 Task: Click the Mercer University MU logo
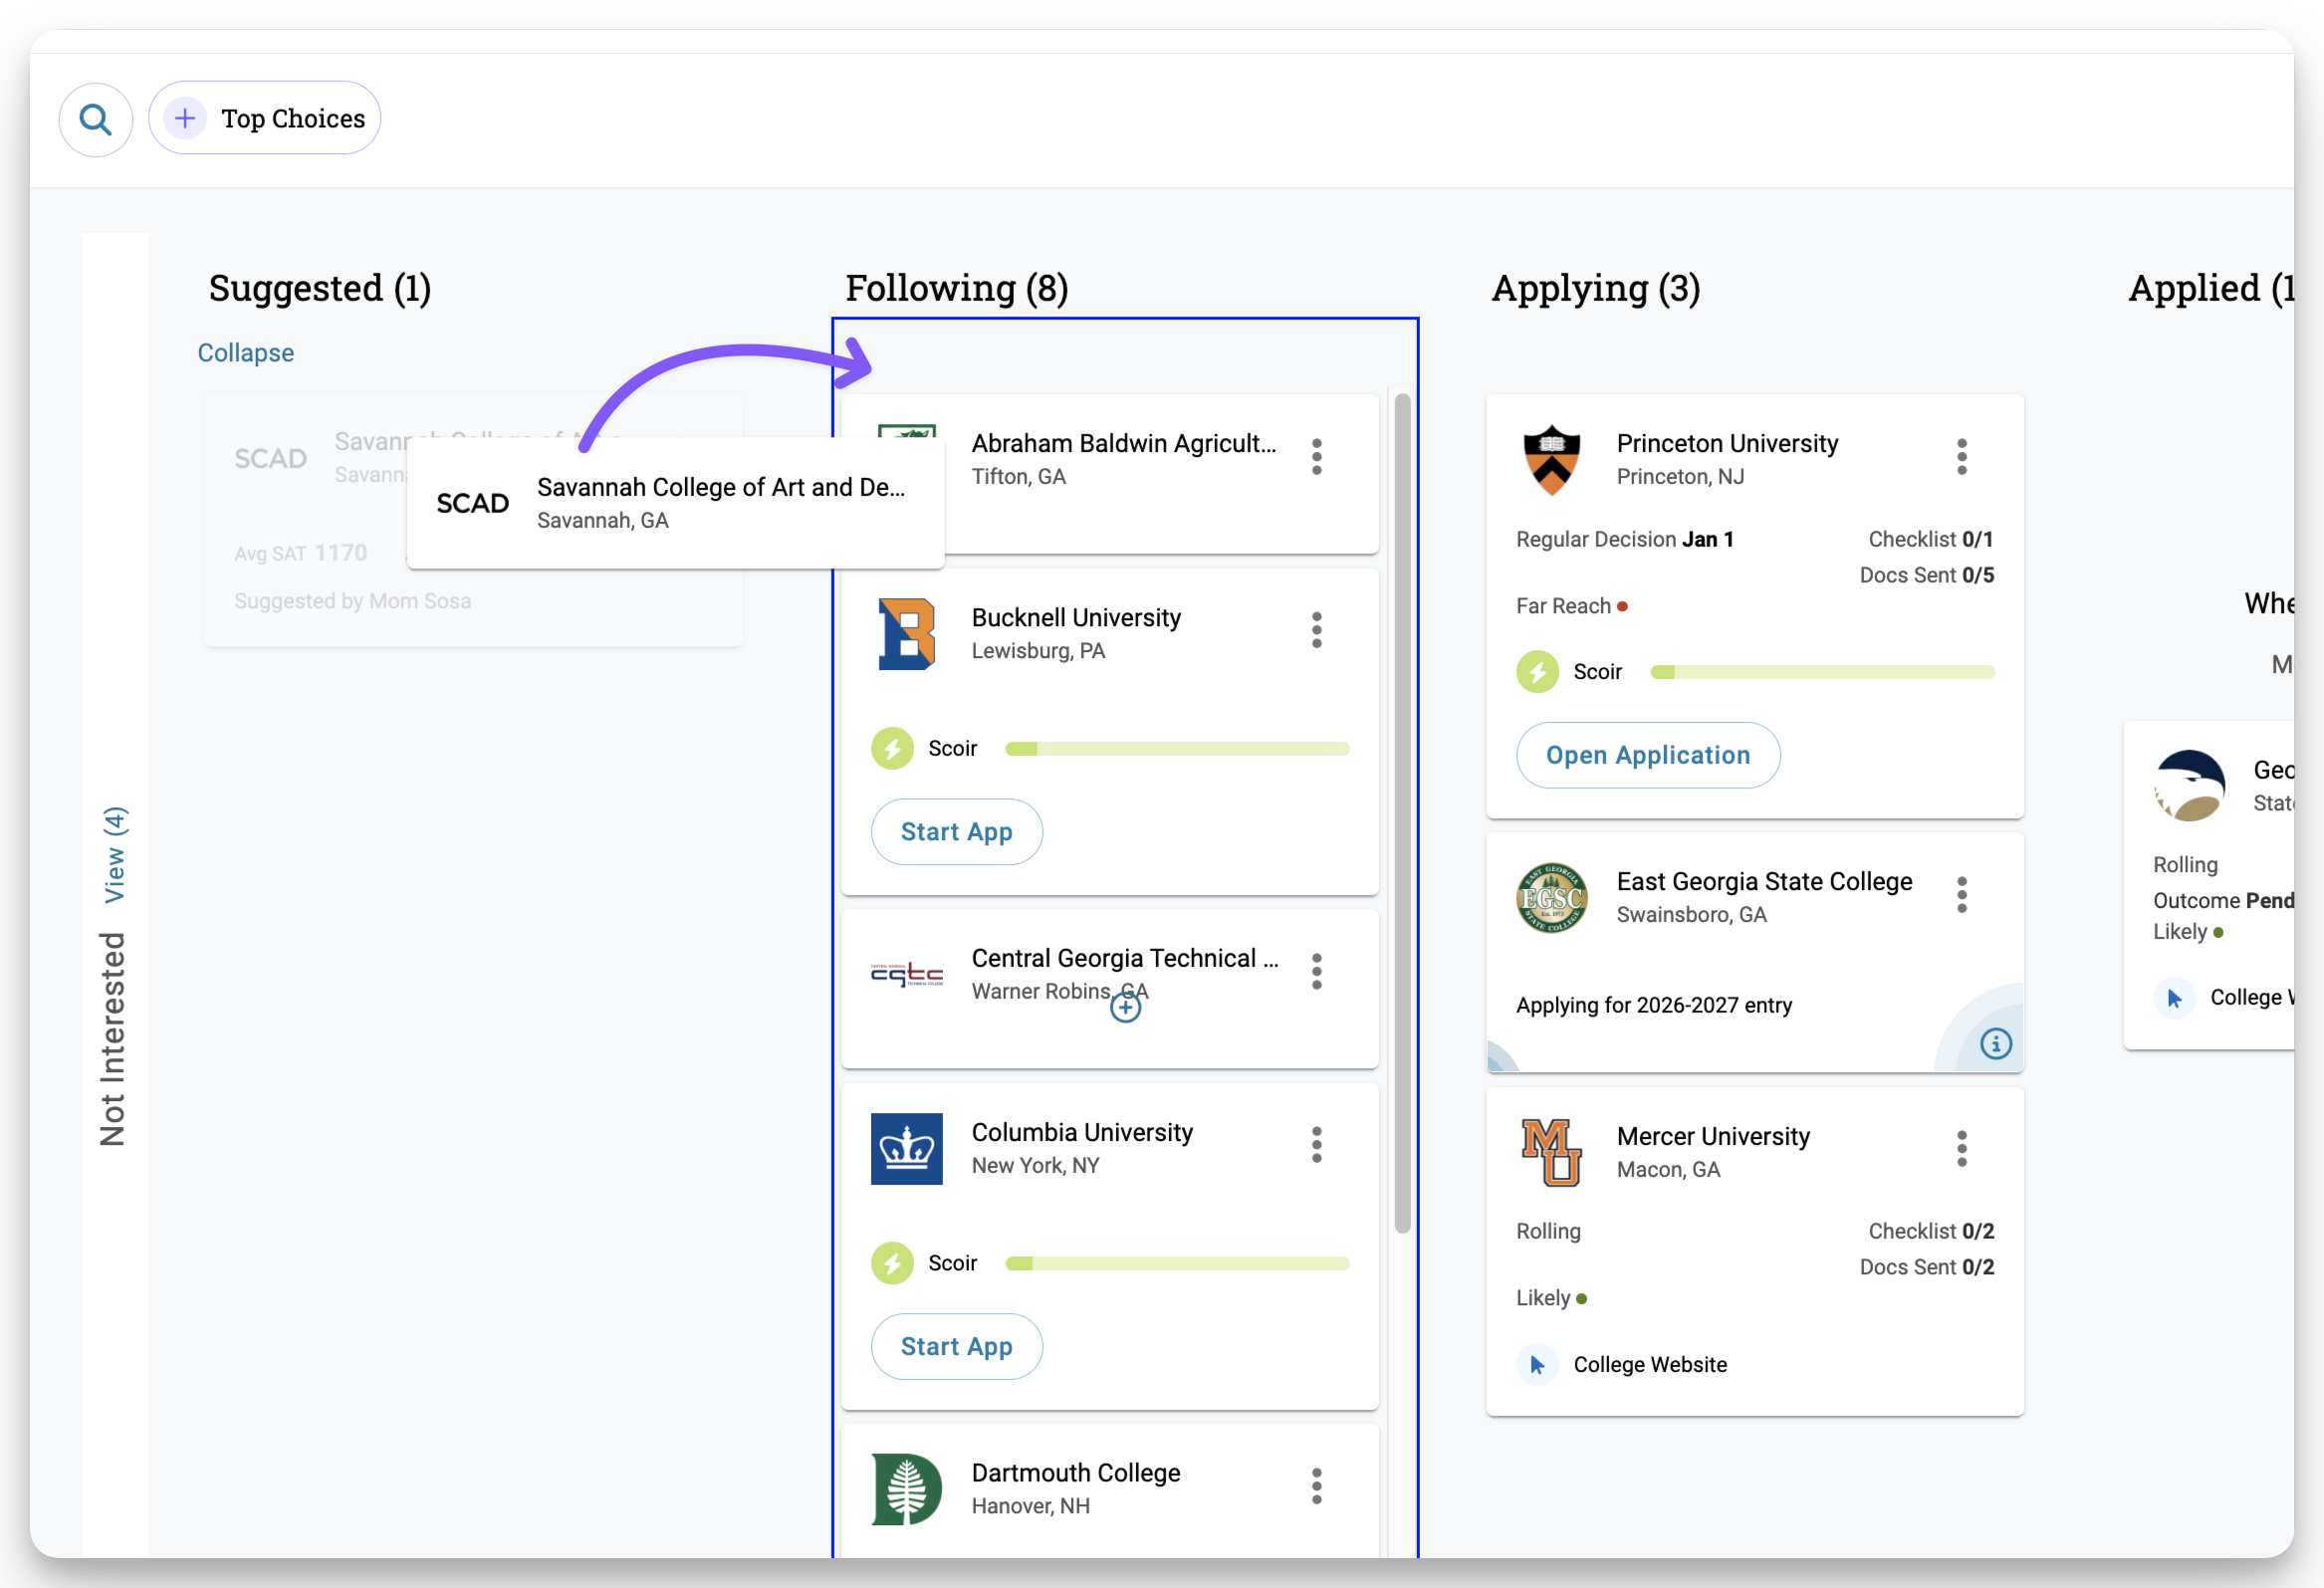tap(1552, 1153)
